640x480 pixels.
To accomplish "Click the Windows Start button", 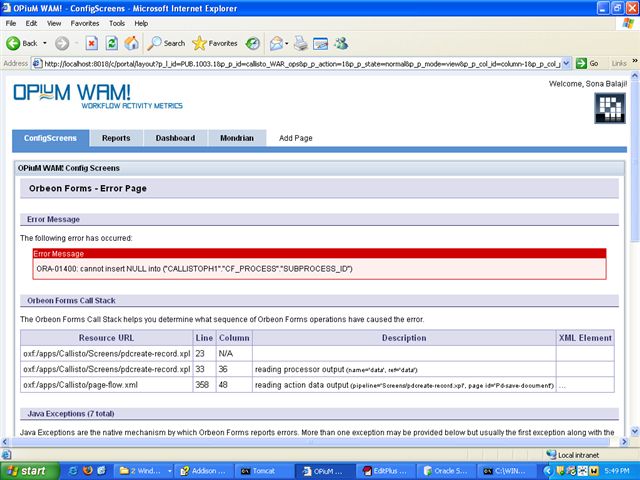I will coord(28,470).
